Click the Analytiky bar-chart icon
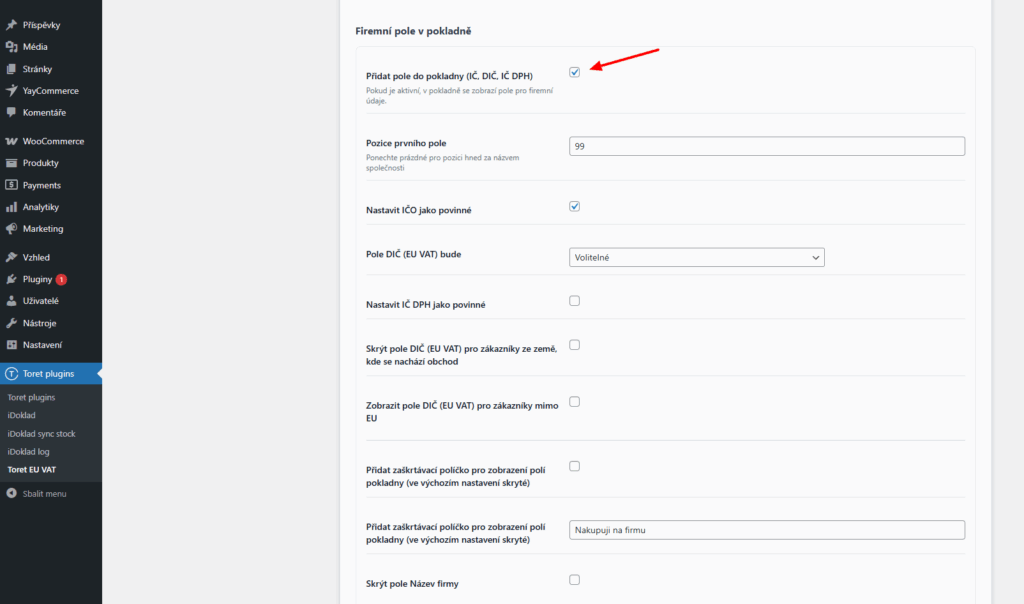 point(11,207)
